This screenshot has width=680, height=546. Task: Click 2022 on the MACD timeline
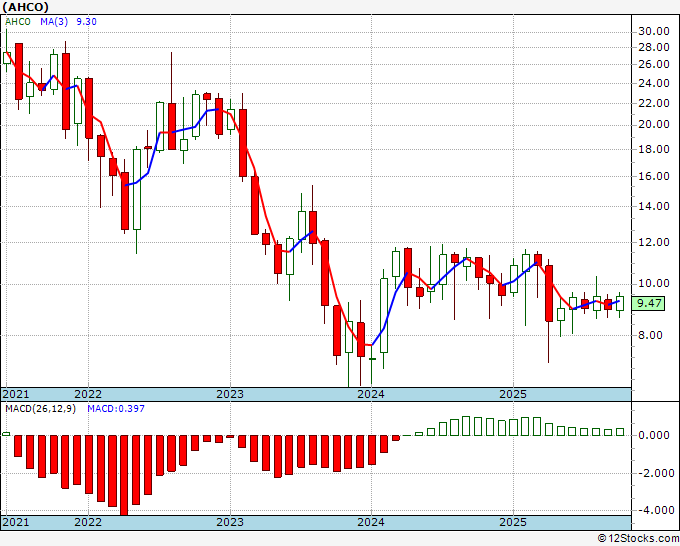point(88,522)
